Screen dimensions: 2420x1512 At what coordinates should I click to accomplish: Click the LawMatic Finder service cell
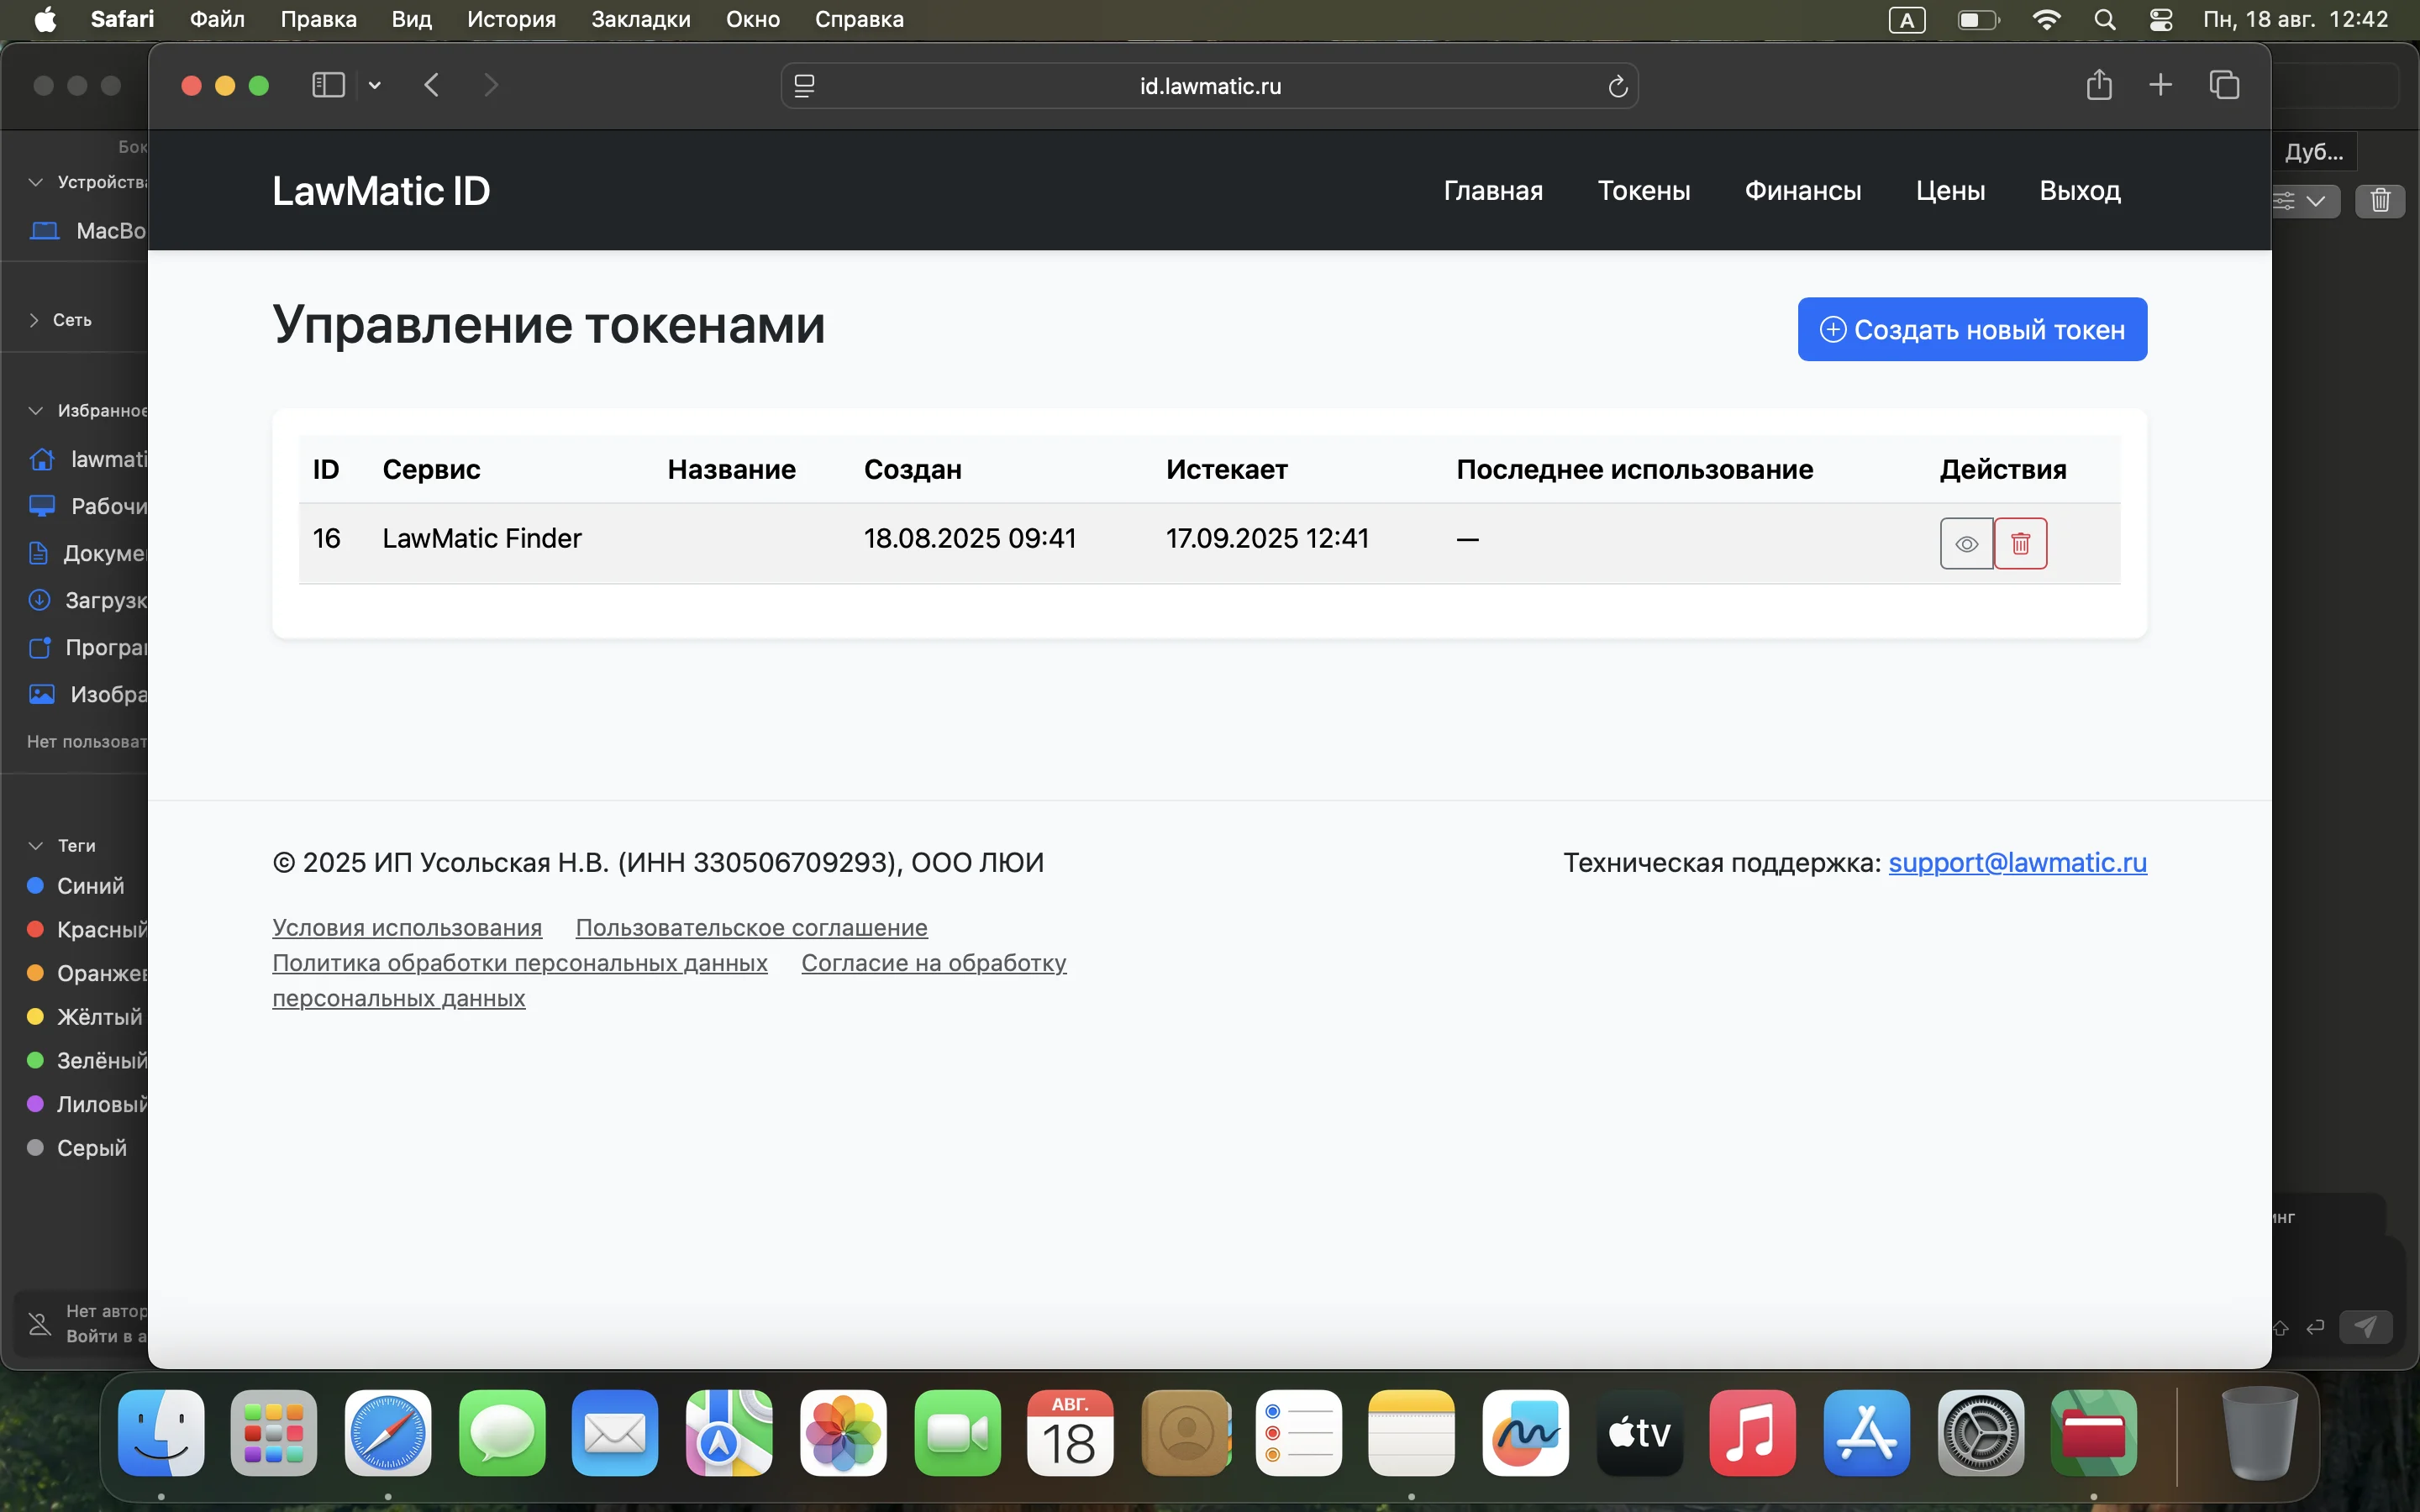point(482,538)
